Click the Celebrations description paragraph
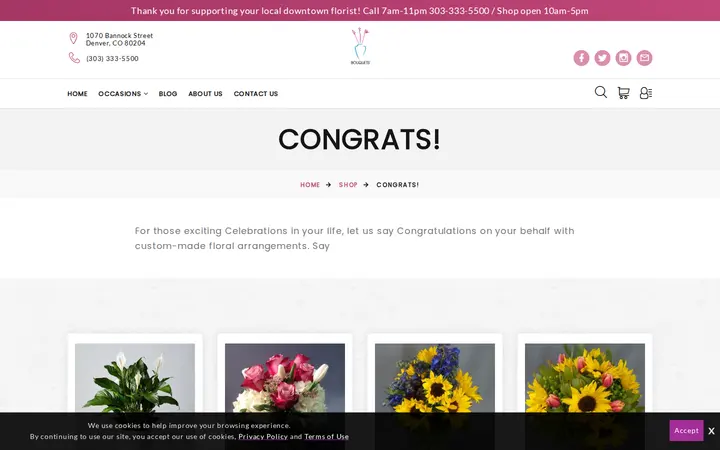This screenshot has height=450, width=720. tap(354, 238)
